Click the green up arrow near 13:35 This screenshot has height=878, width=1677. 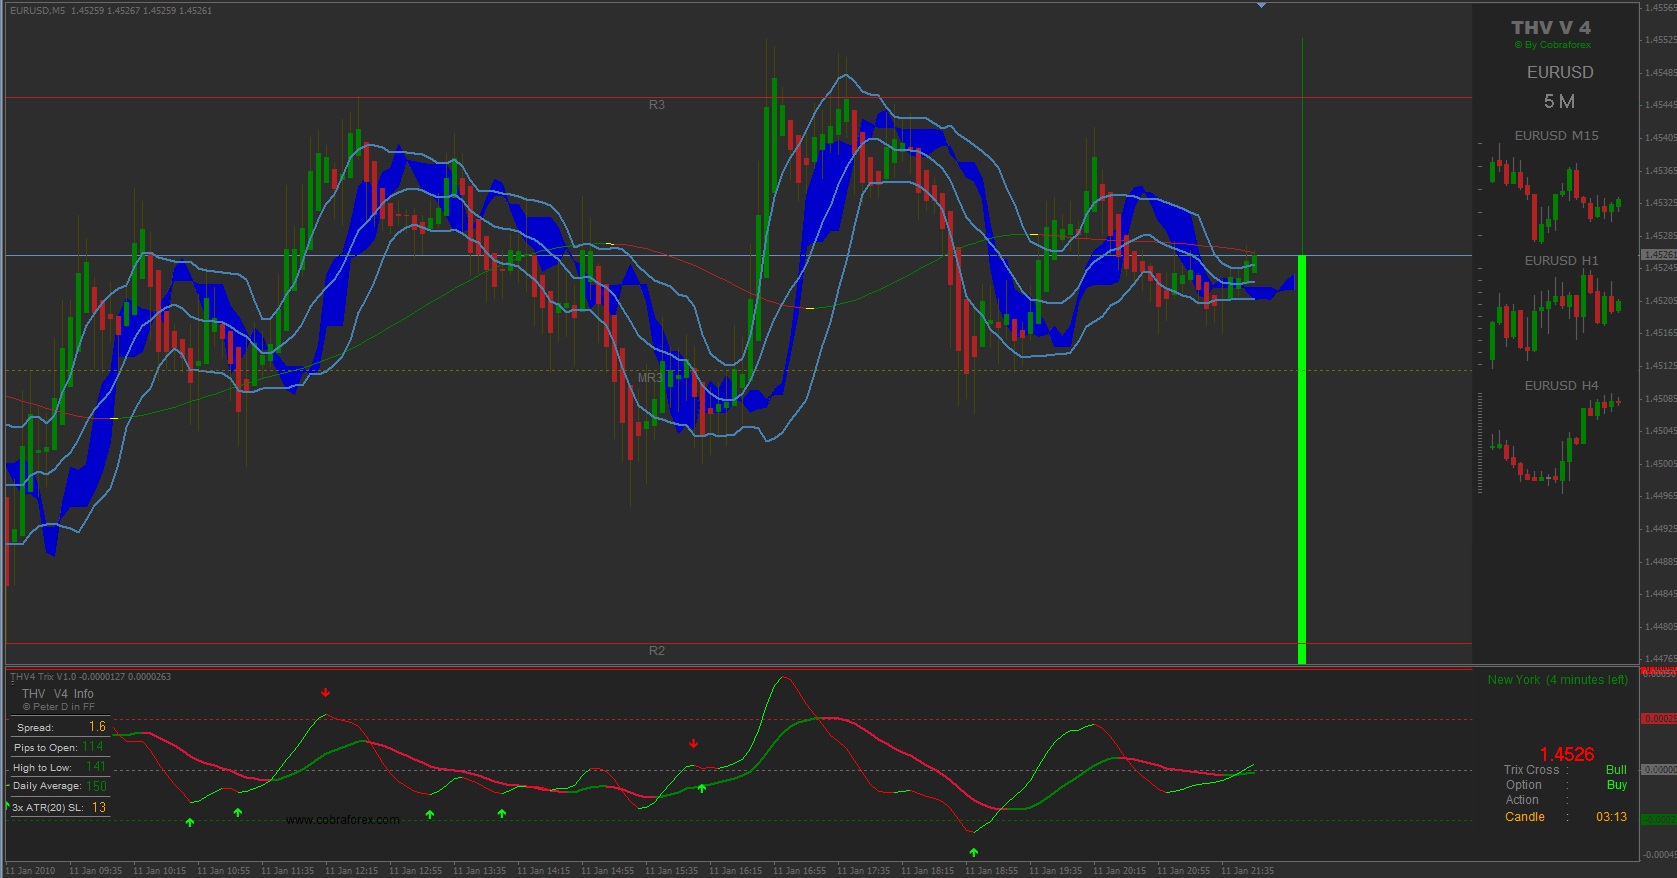pyautogui.click(x=502, y=813)
